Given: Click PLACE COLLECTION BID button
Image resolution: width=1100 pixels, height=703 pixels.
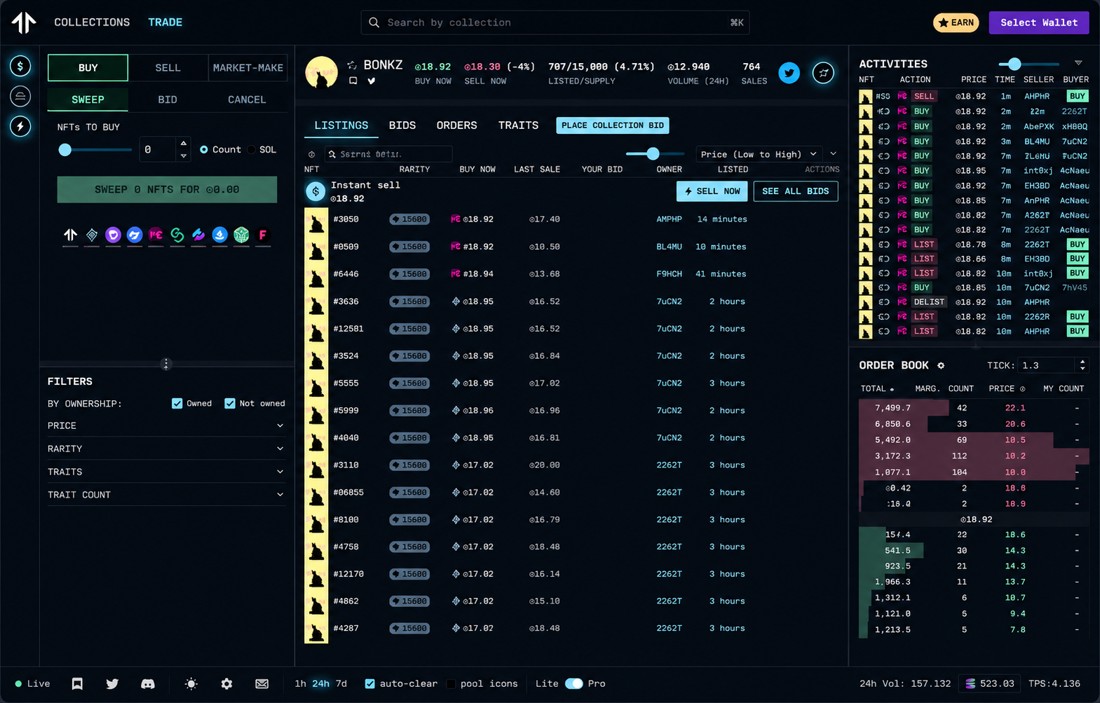Looking at the screenshot, I should [612, 126].
